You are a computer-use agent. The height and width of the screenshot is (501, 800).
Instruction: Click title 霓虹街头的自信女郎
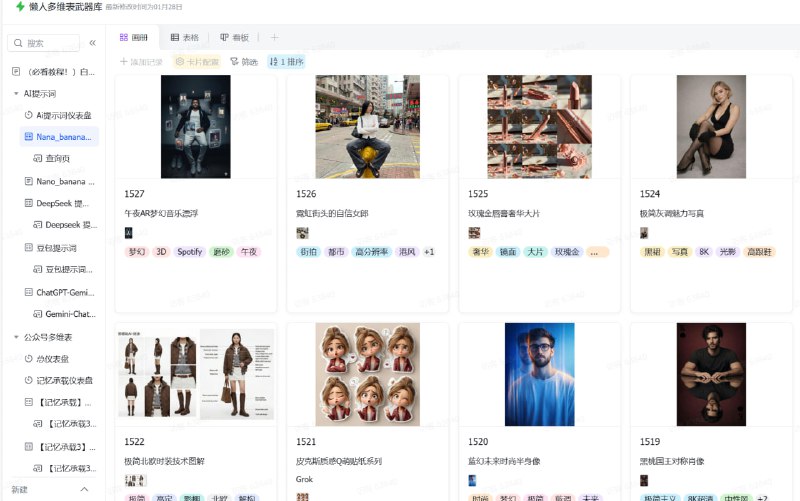click(332, 213)
